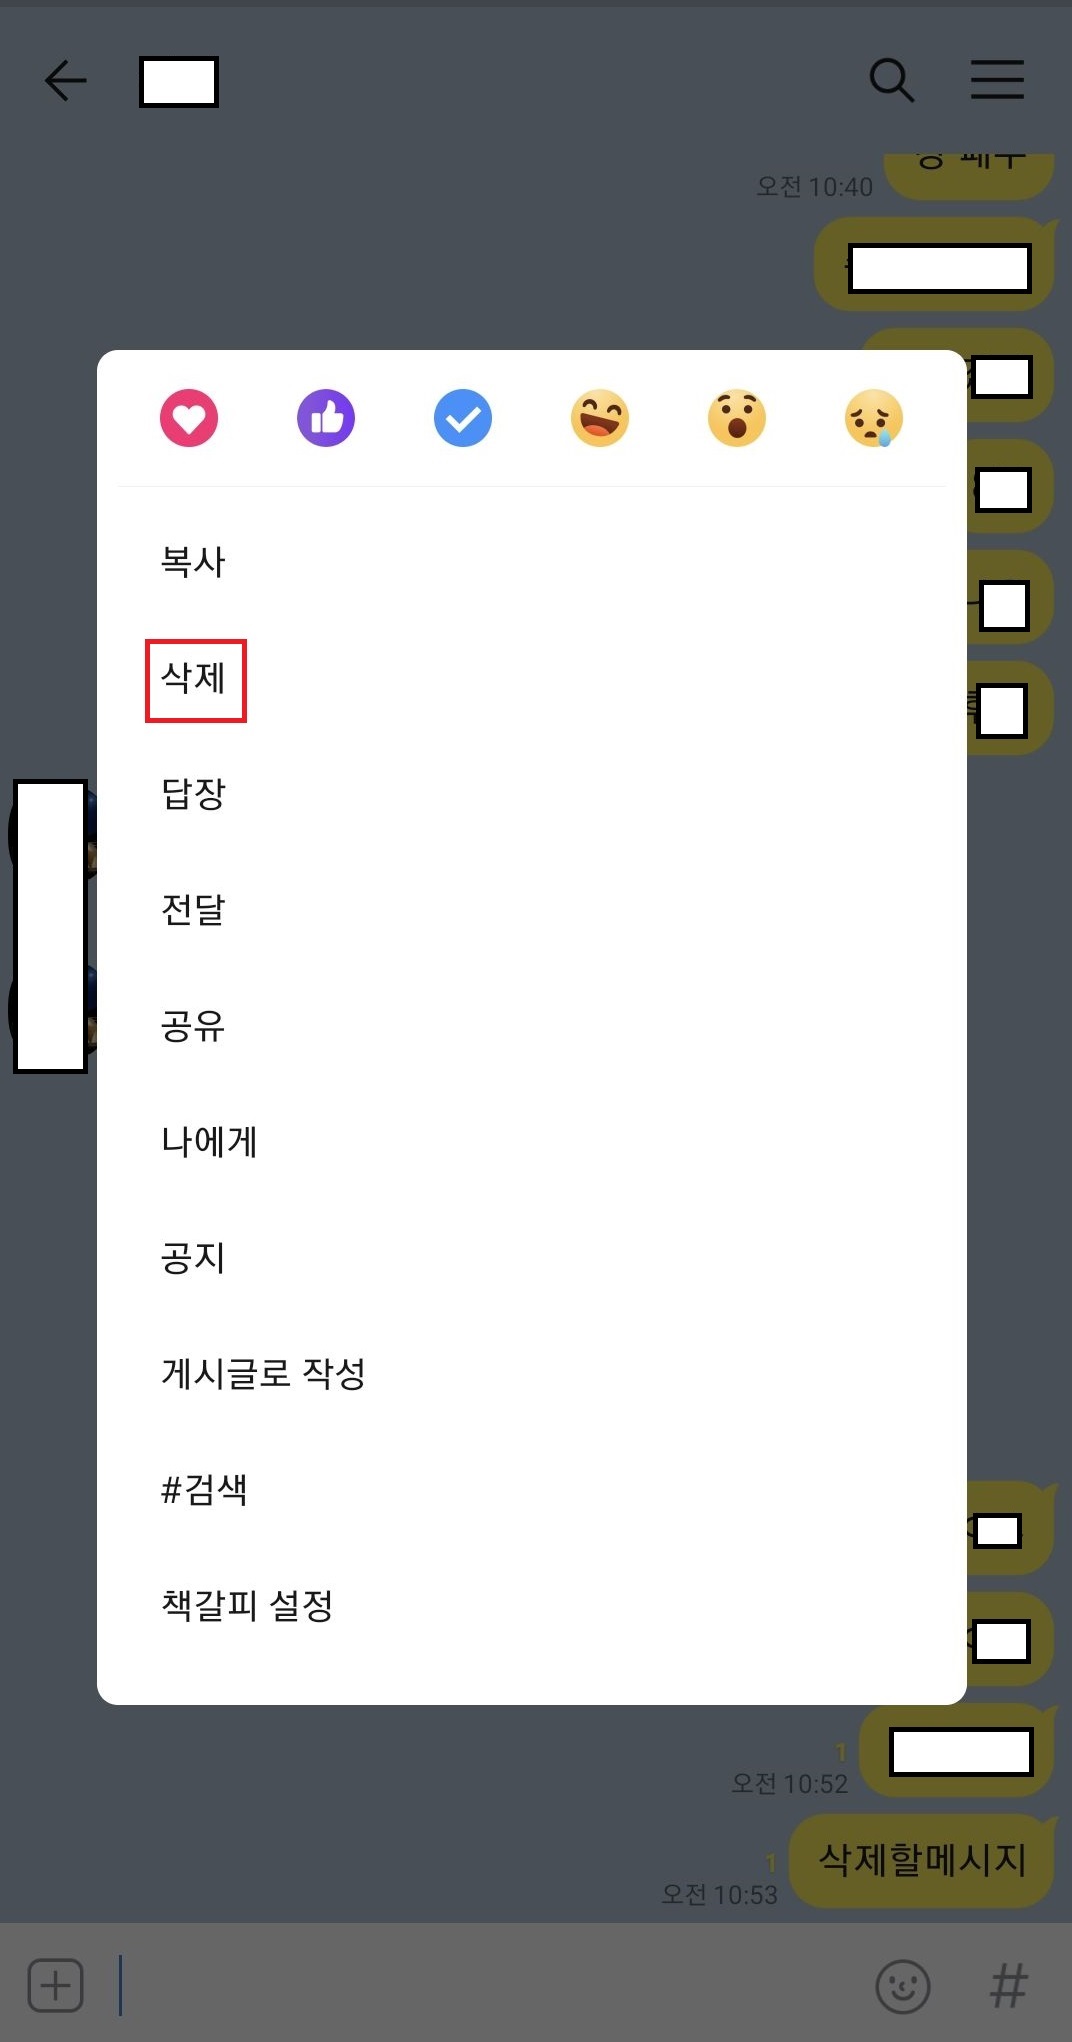Image resolution: width=1072 pixels, height=2042 pixels.
Task: Open the emoticon smiley picker
Action: click(x=903, y=1986)
